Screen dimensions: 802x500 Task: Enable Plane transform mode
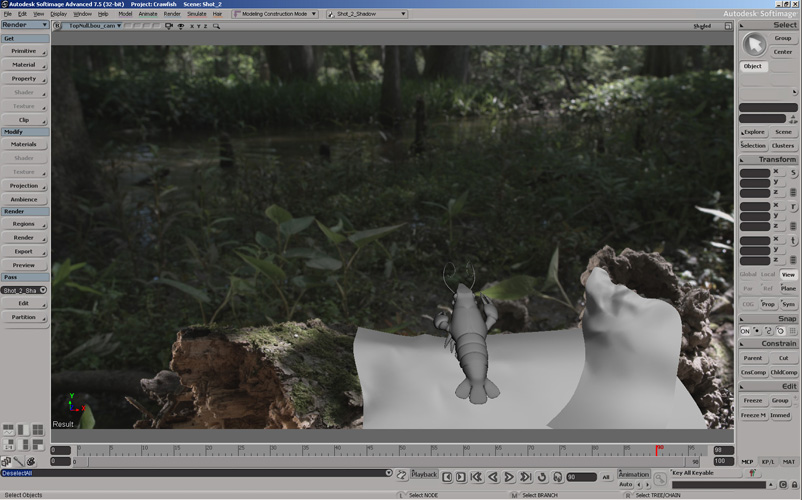[788, 288]
